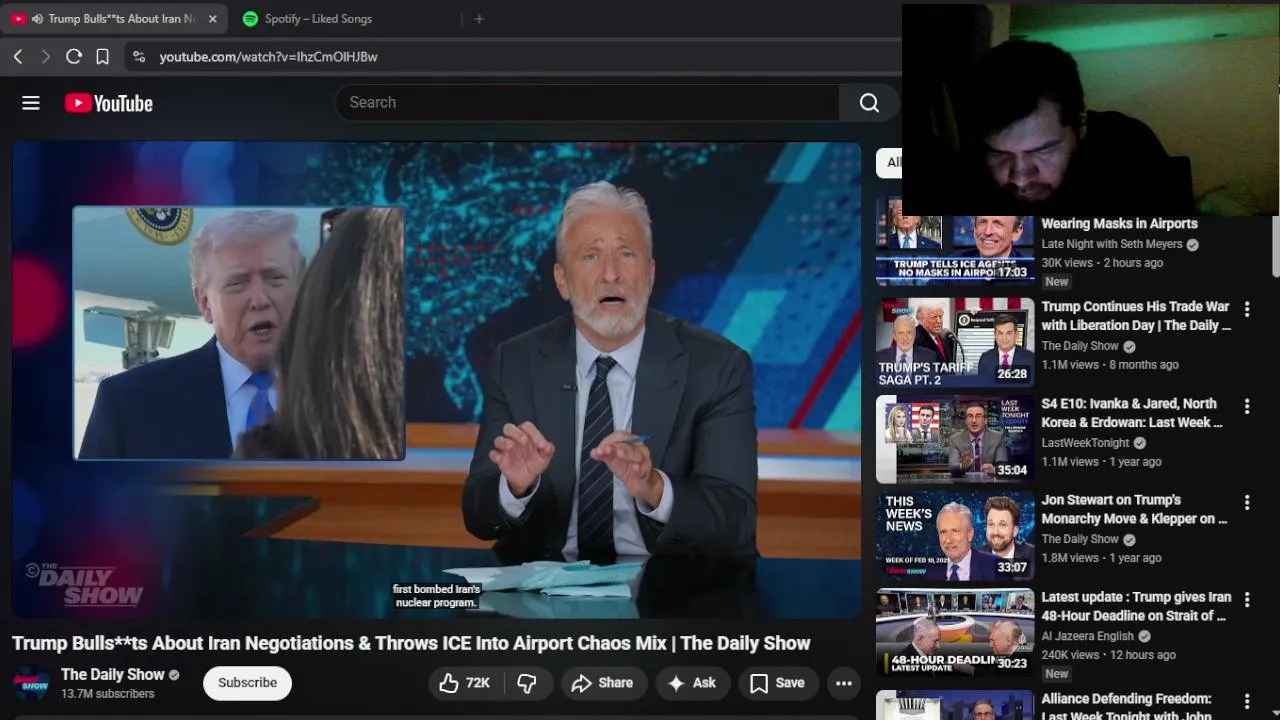Bookmark this page with the bookmark icon
The width and height of the screenshot is (1280, 720).
point(102,57)
